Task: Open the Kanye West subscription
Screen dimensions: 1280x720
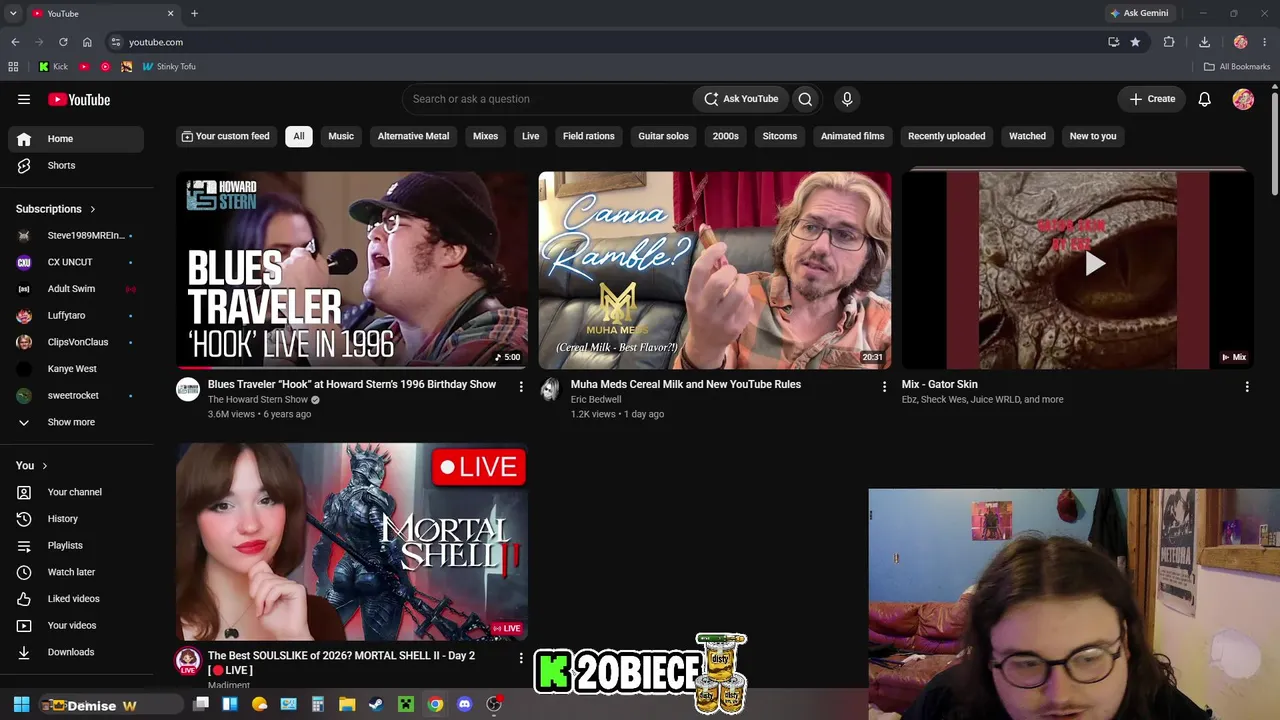Action: click(76, 369)
